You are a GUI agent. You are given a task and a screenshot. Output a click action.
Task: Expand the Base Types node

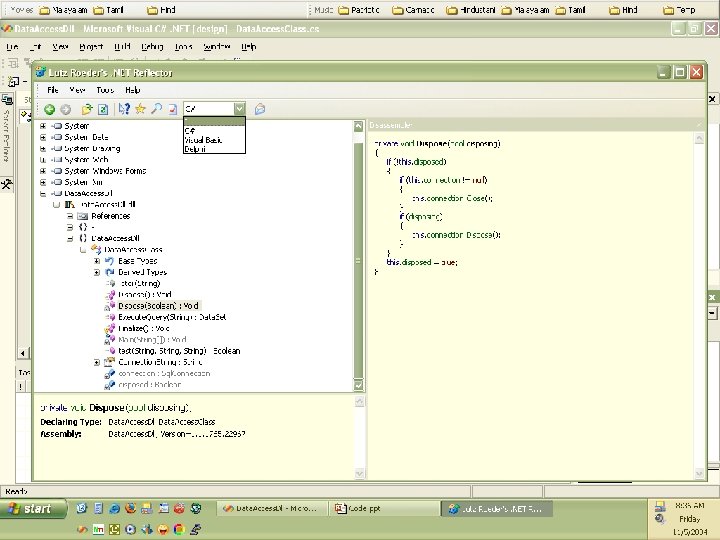[x=97, y=260]
